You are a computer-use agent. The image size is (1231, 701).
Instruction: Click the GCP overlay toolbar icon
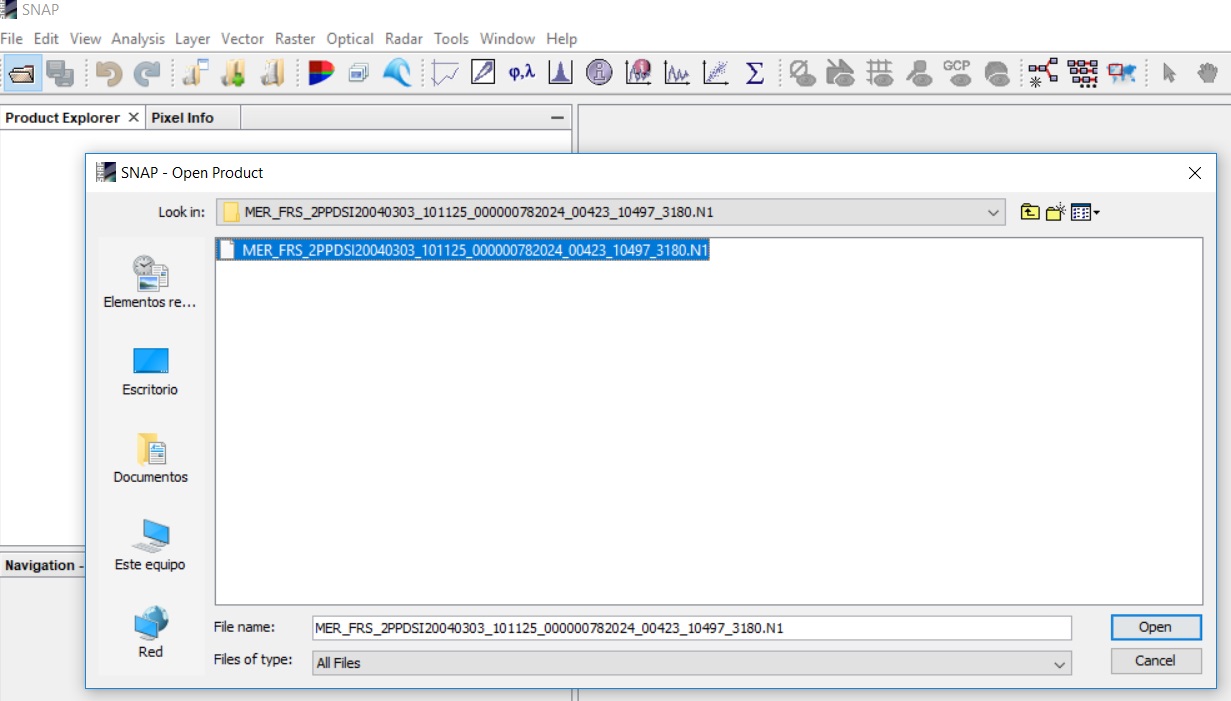click(957, 73)
